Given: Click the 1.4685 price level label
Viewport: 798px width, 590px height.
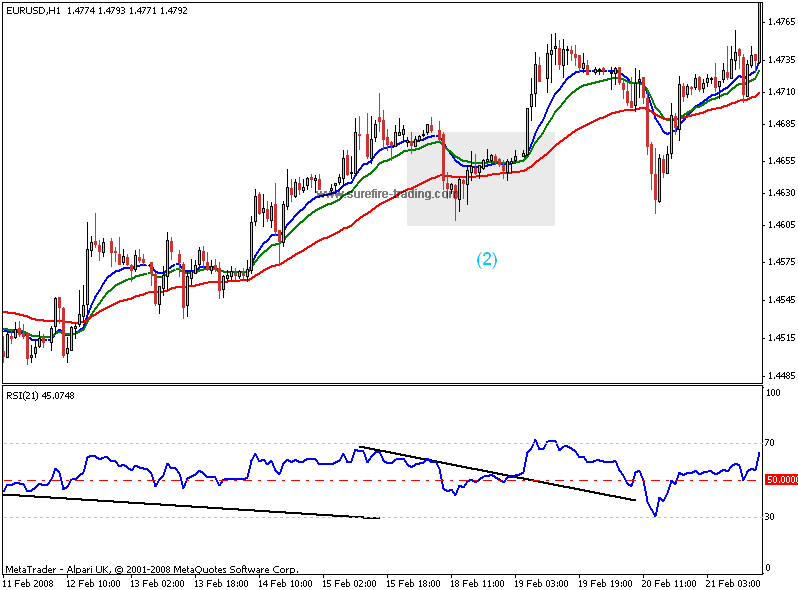Looking at the screenshot, I should 781,124.
